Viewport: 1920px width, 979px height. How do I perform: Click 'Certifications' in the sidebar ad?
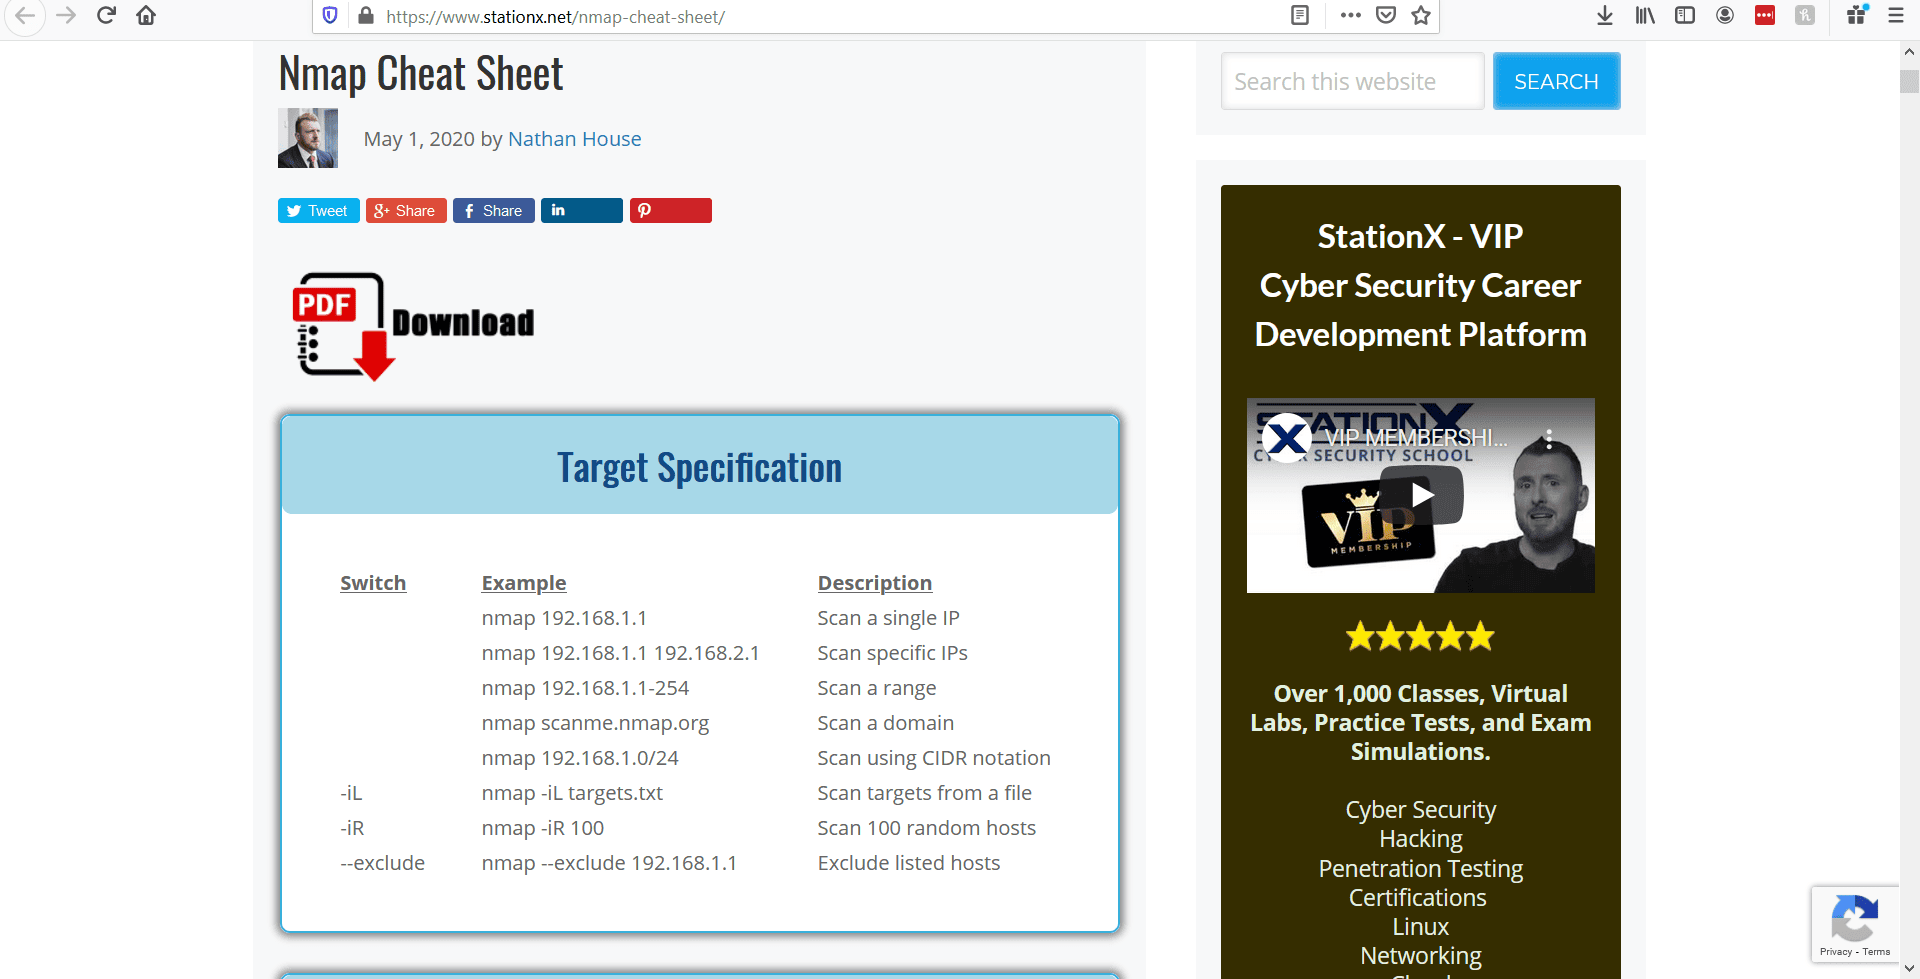pos(1418,898)
